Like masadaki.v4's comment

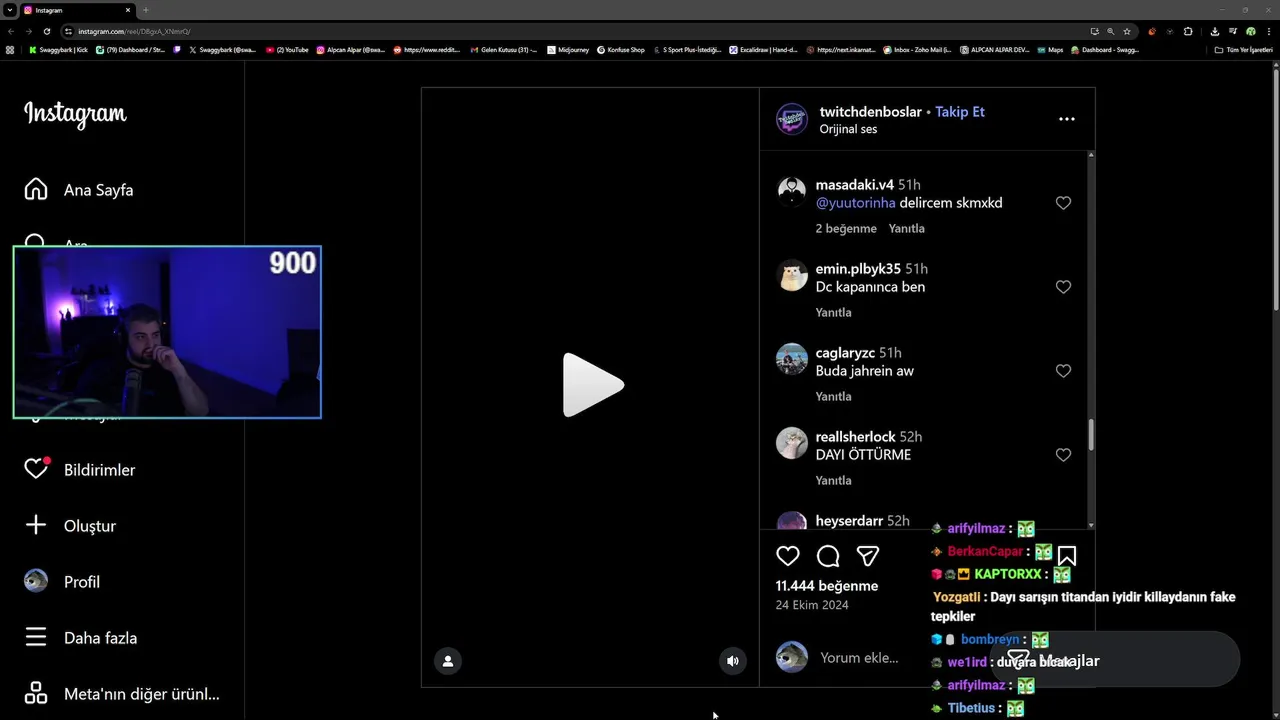[x=1063, y=203]
